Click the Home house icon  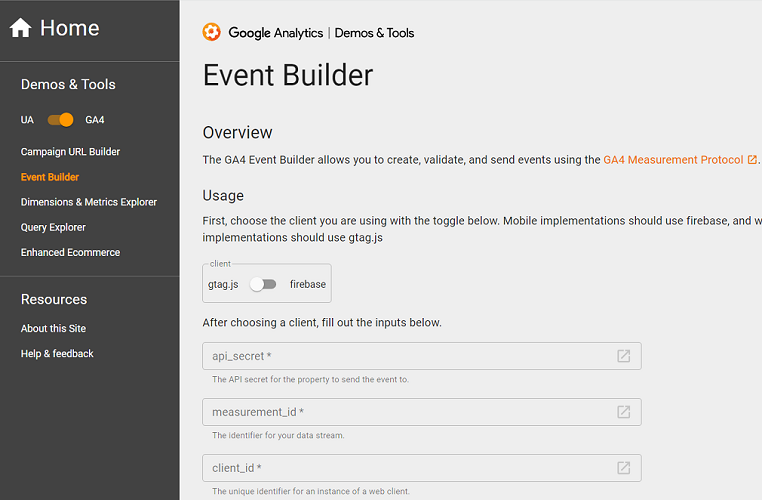click(x=20, y=28)
